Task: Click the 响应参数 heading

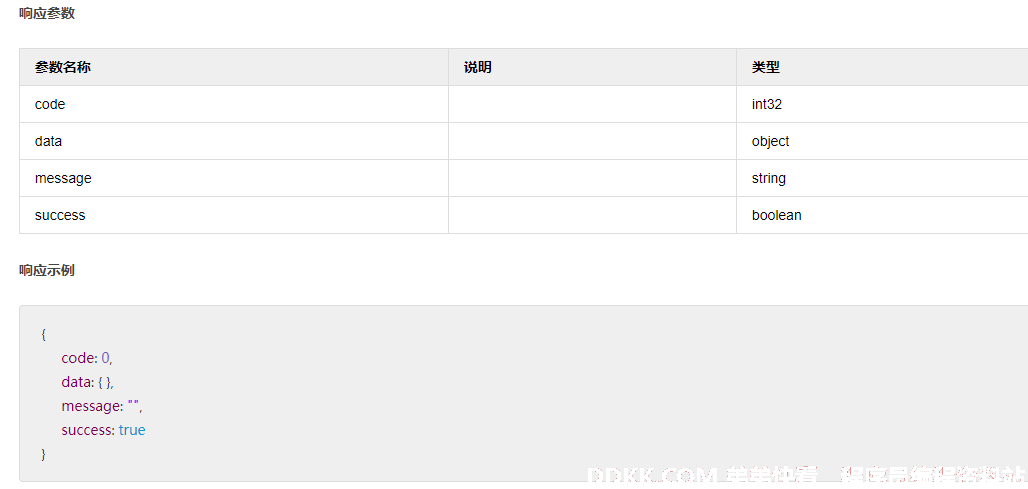Action: coord(47,14)
